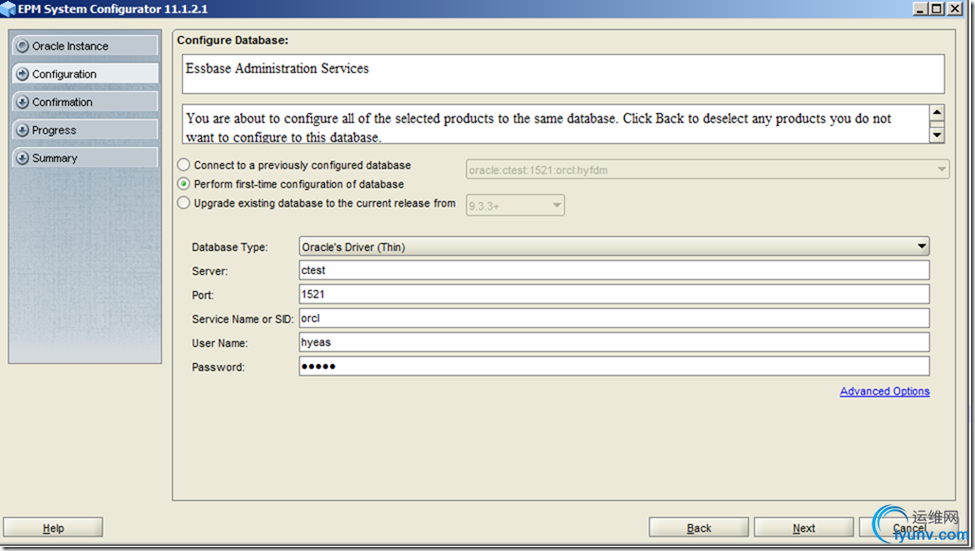Go to the Oracle Instance step

pyautogui.click(x=85, y=46)
